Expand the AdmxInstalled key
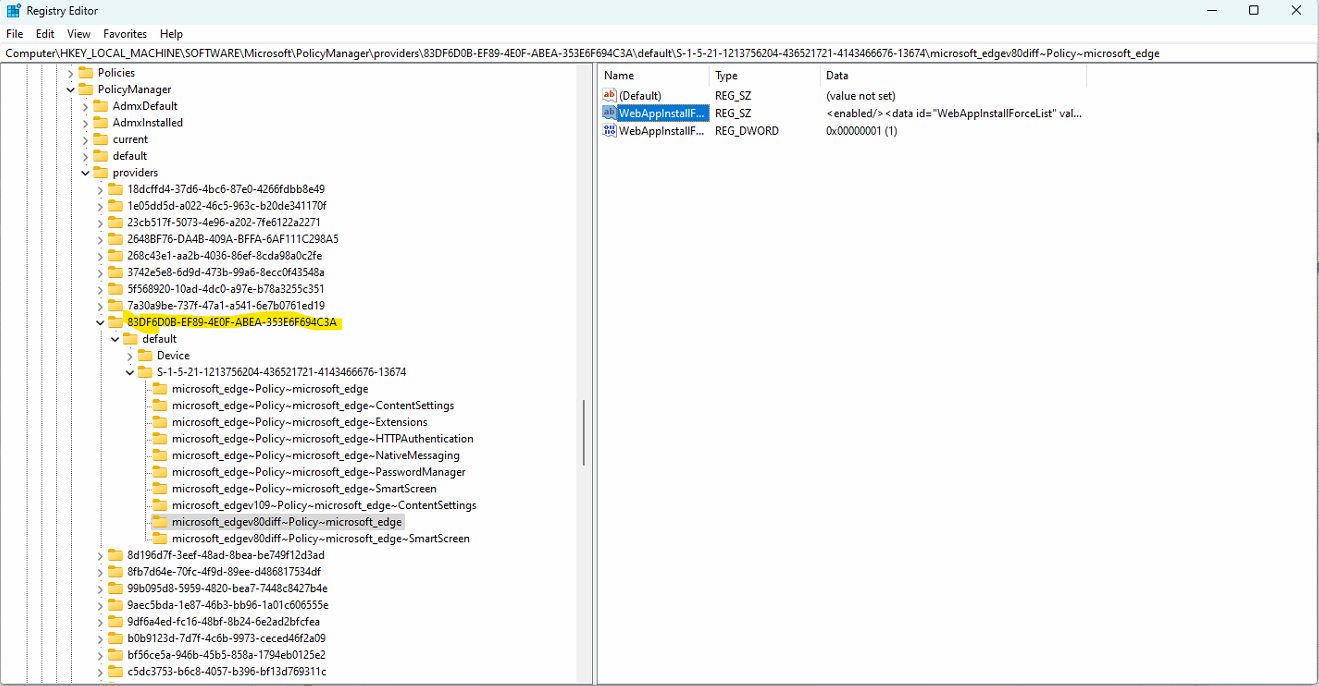 [86, 122]
